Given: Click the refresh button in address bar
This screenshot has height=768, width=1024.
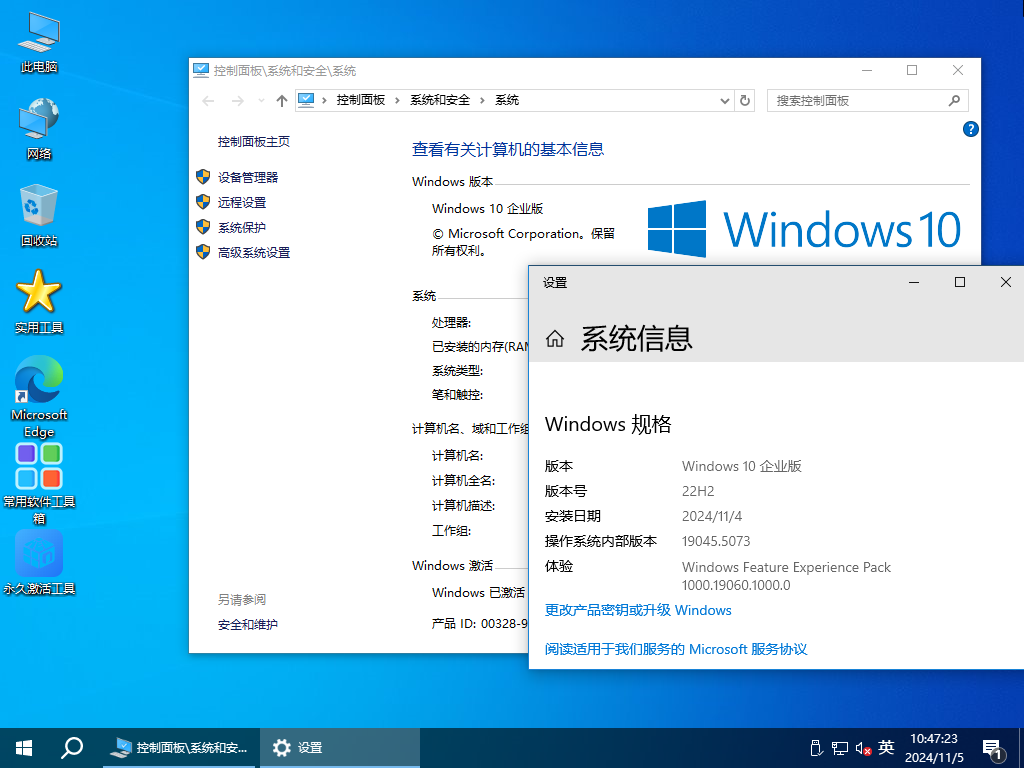Looking at the screenshot, I should [x=744, y=101].
